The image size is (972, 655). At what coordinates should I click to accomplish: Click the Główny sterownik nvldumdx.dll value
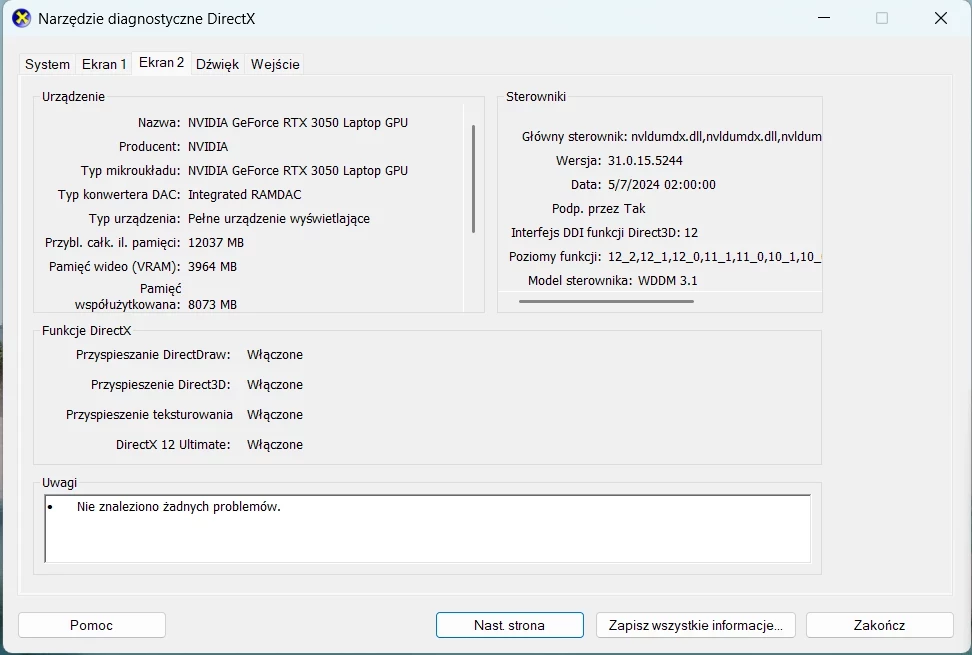pos(726,137)
